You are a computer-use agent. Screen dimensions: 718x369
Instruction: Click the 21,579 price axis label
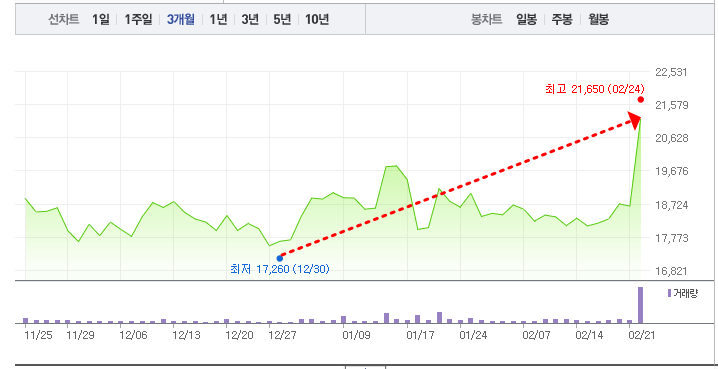tap(671, 105)
